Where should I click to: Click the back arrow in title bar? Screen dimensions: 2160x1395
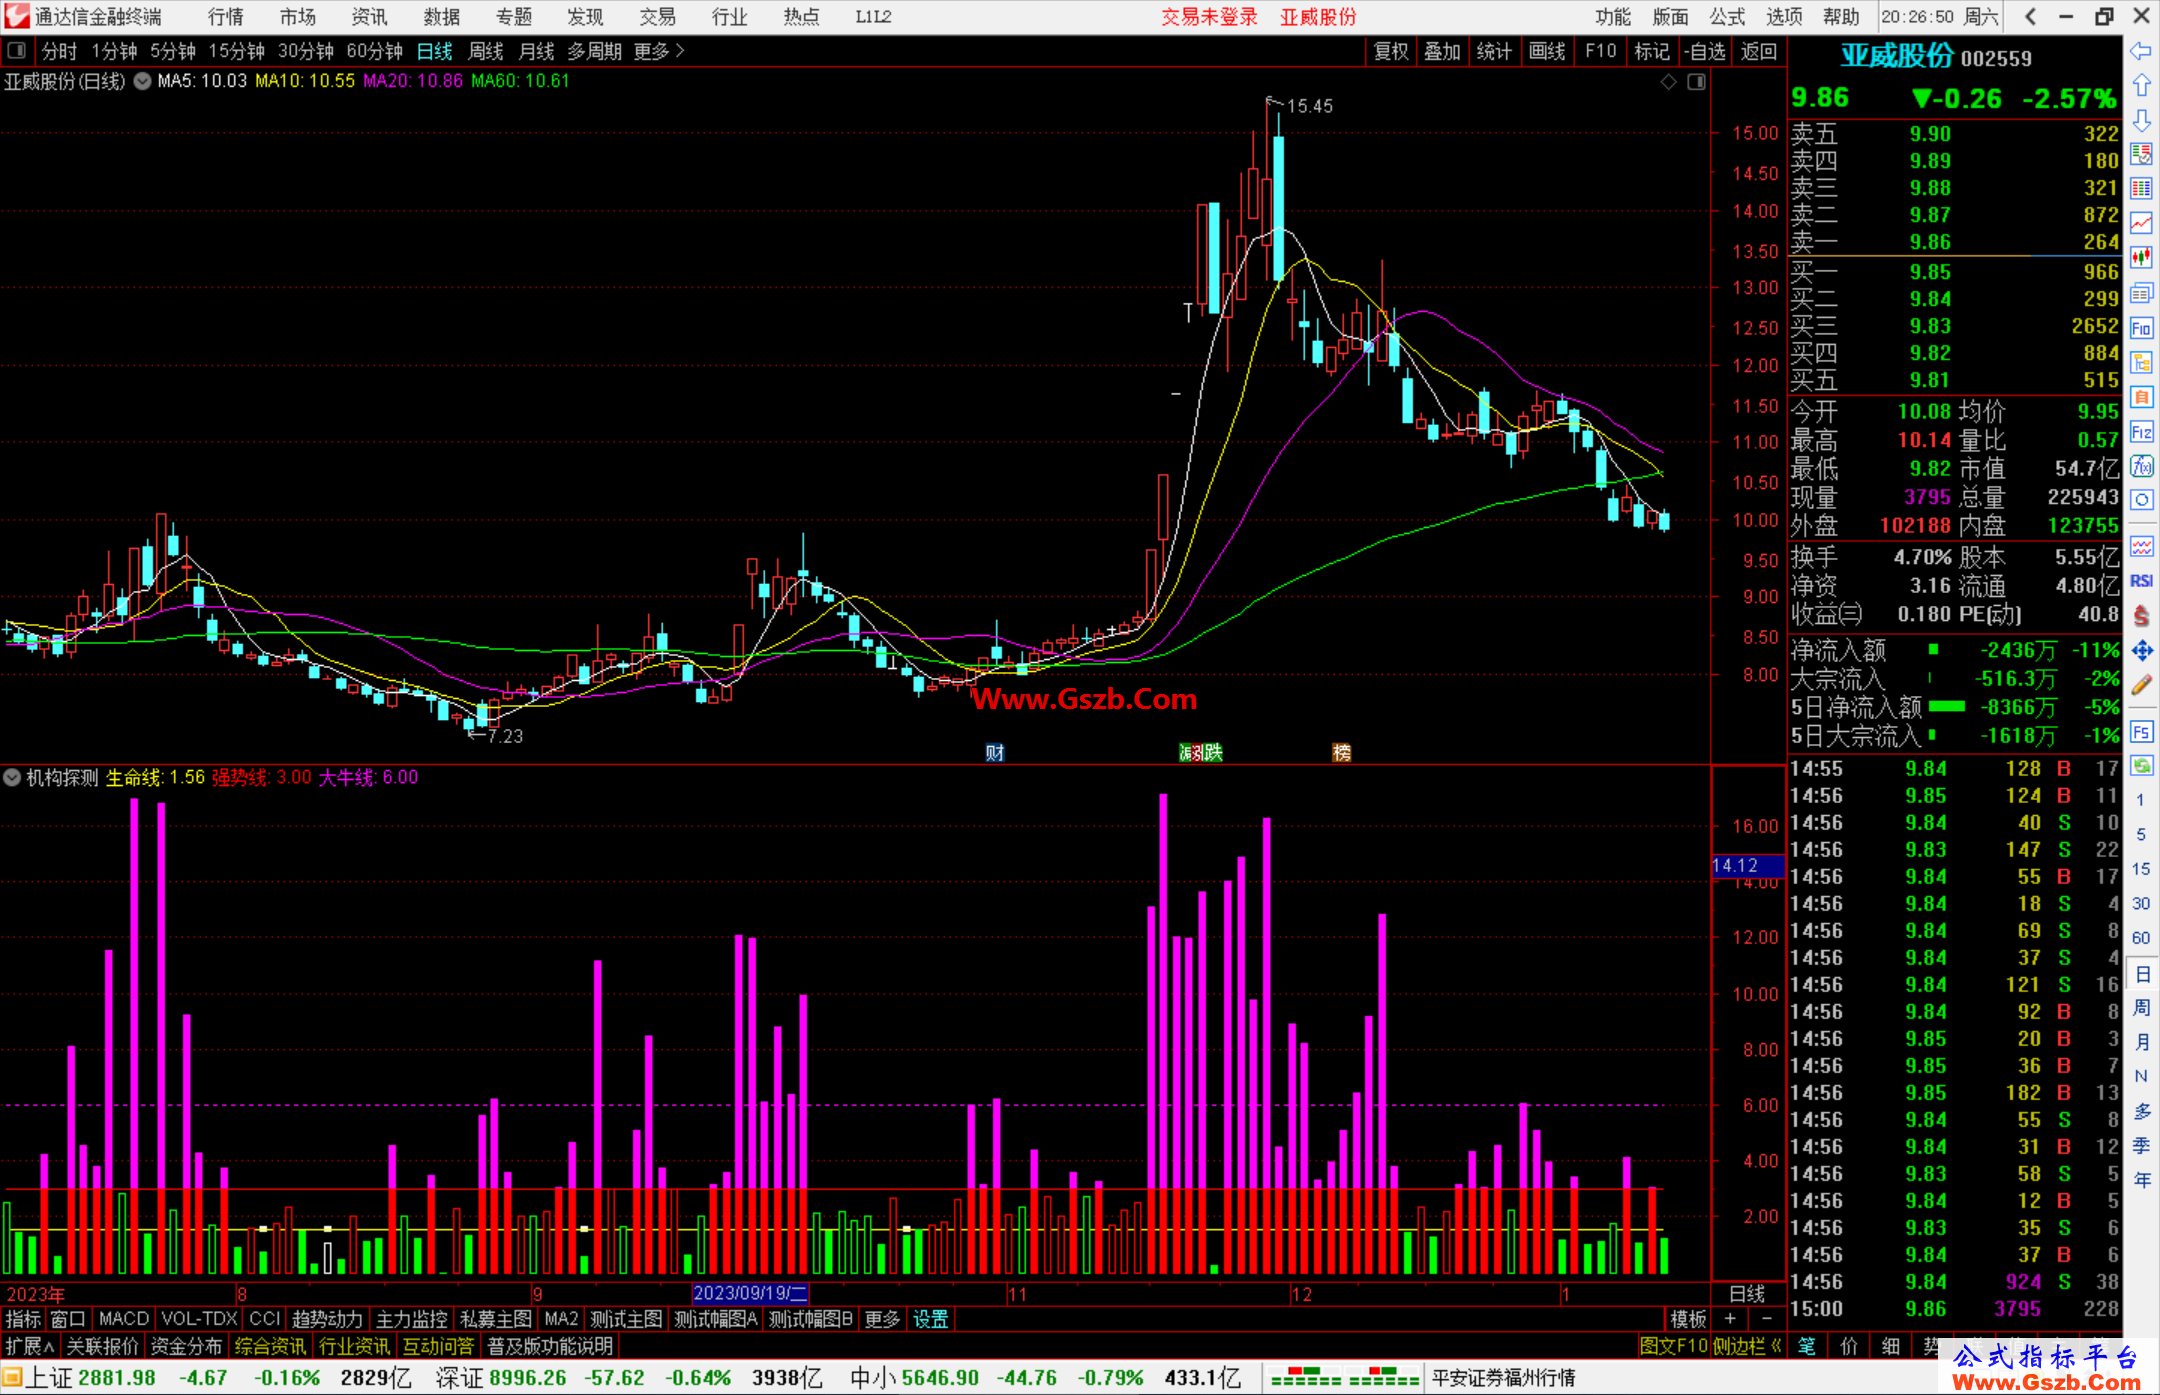pyautogui.click(x=2029, y=16)
